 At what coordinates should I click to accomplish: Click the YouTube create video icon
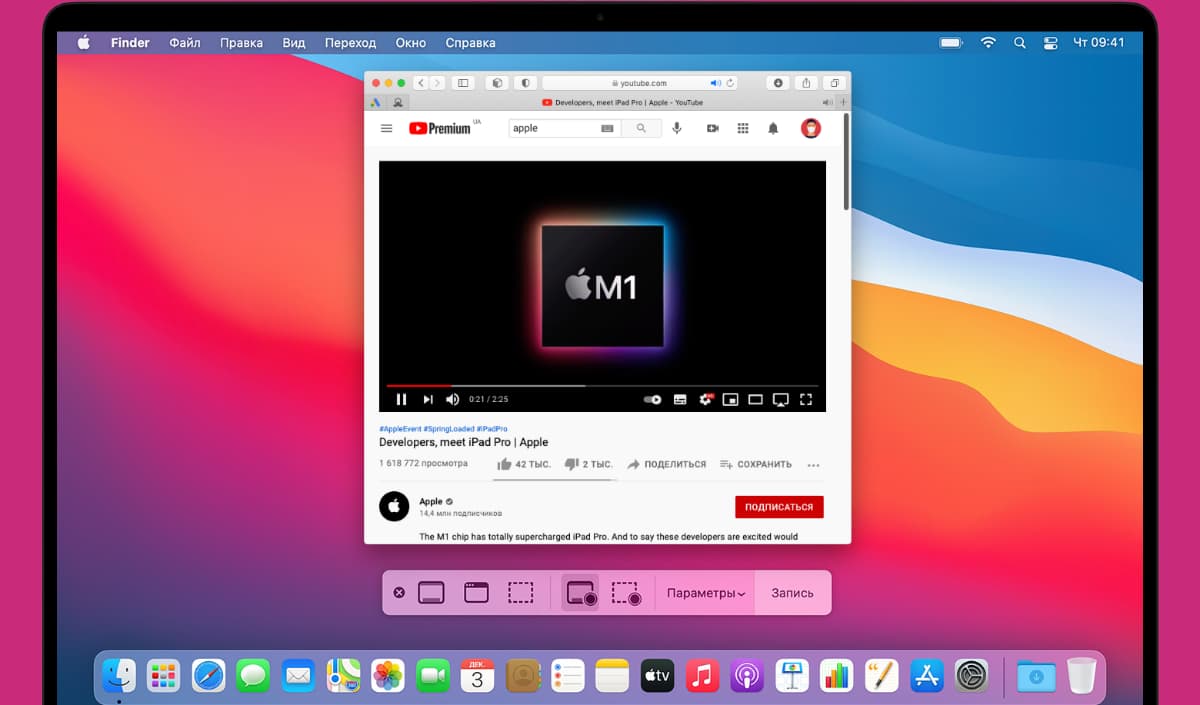(x=712, y=128)
